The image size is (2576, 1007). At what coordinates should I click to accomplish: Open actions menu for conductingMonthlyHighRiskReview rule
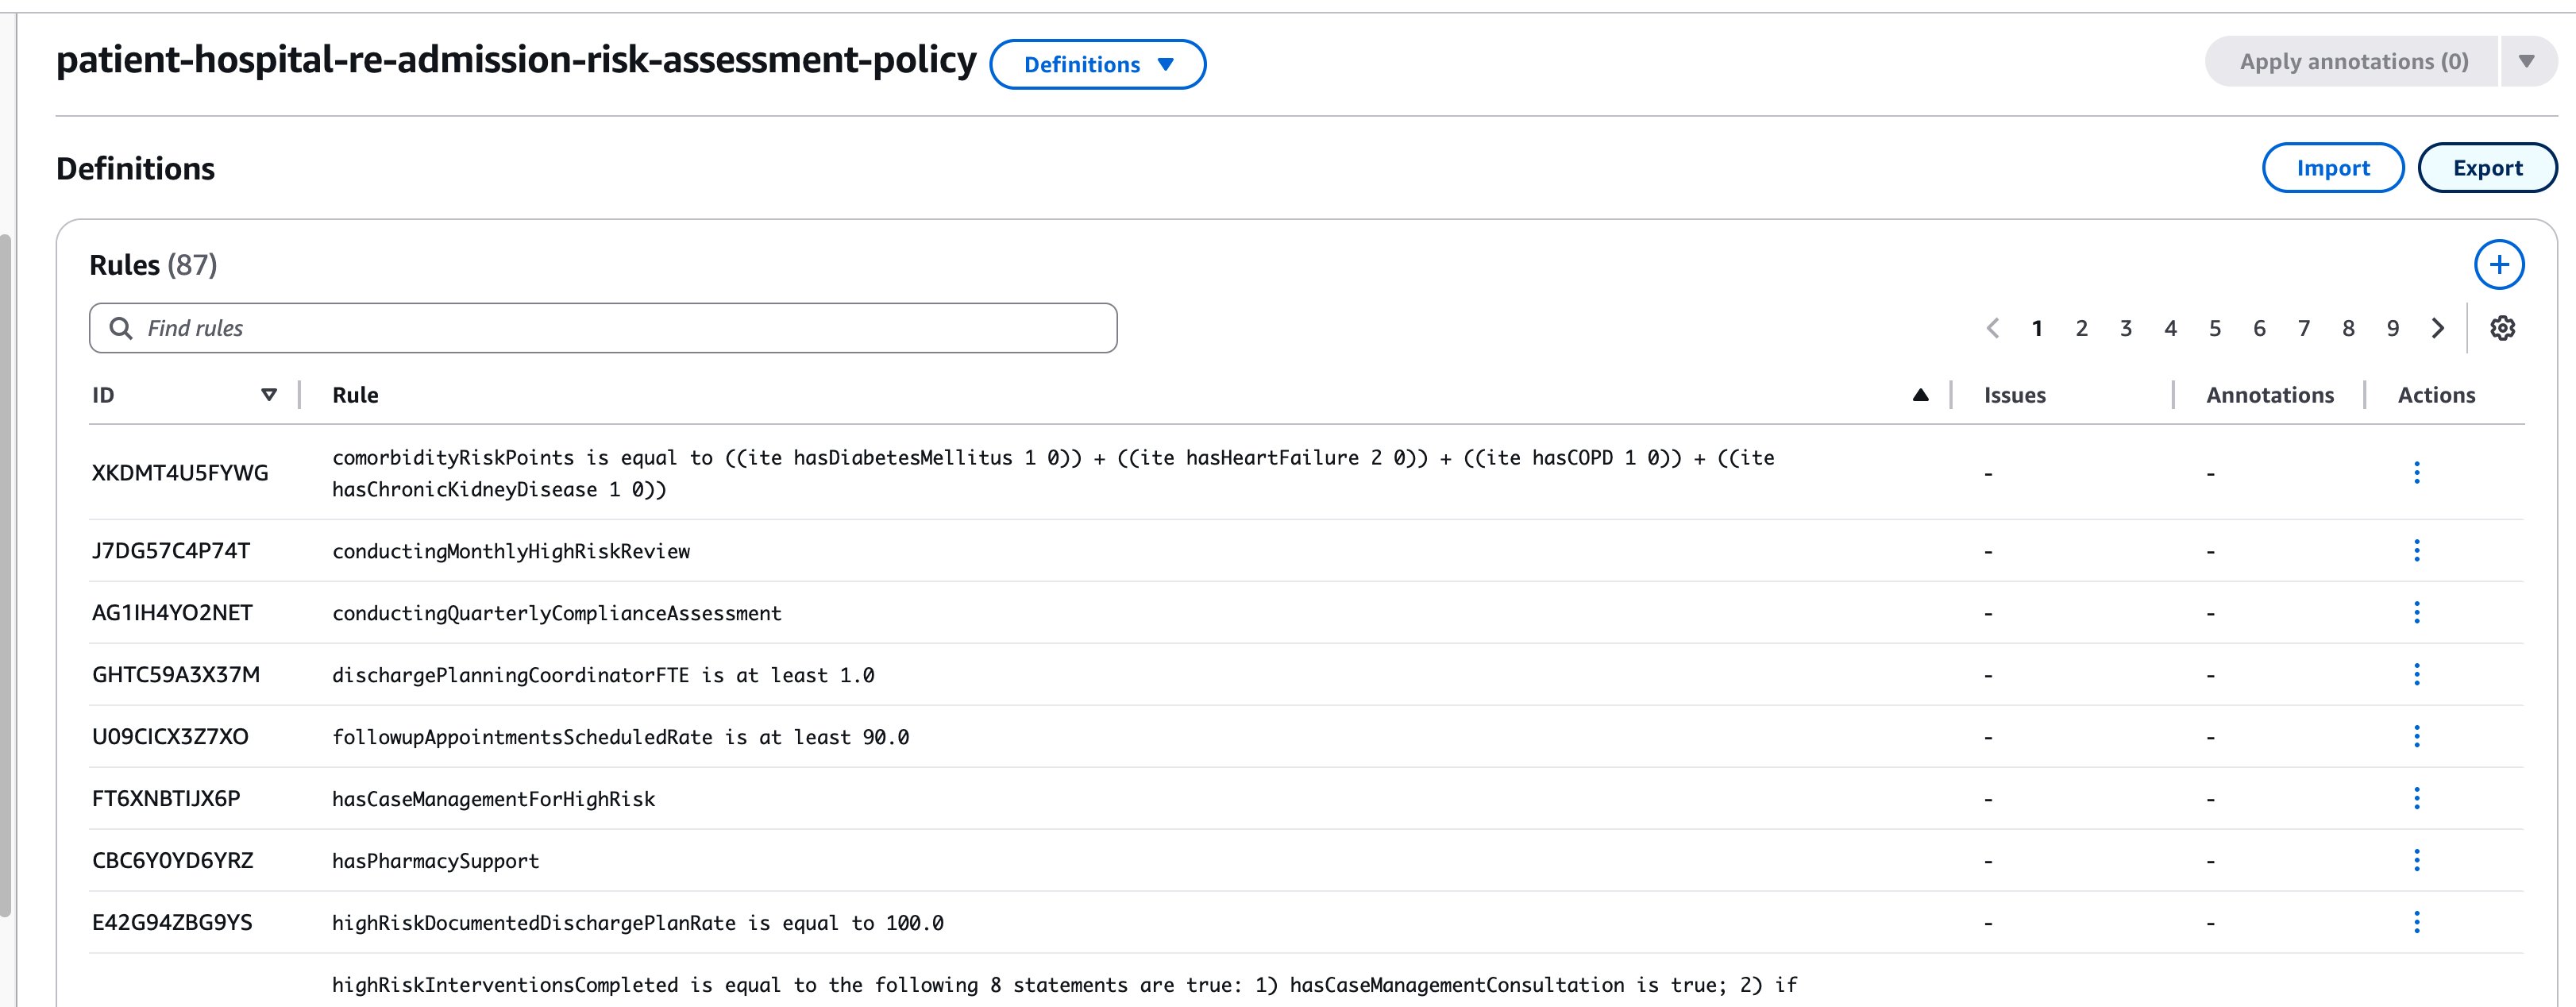coord(2416,551)
